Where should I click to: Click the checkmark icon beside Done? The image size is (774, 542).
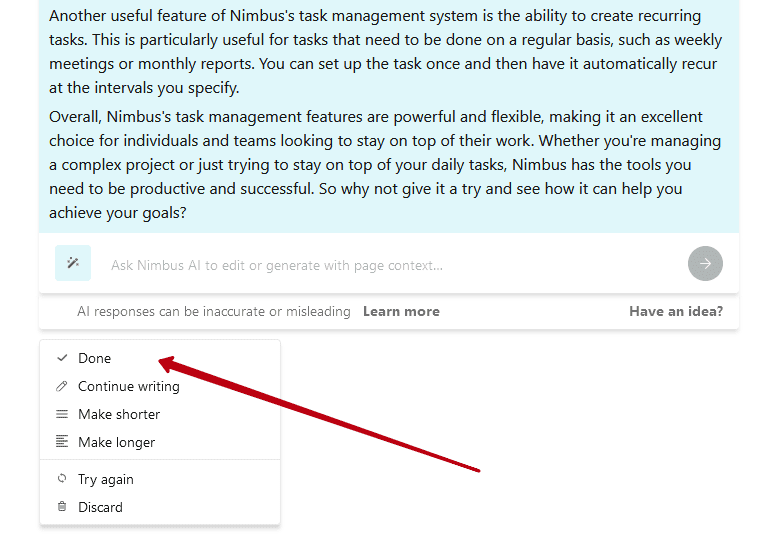click(x=62, y=358)
